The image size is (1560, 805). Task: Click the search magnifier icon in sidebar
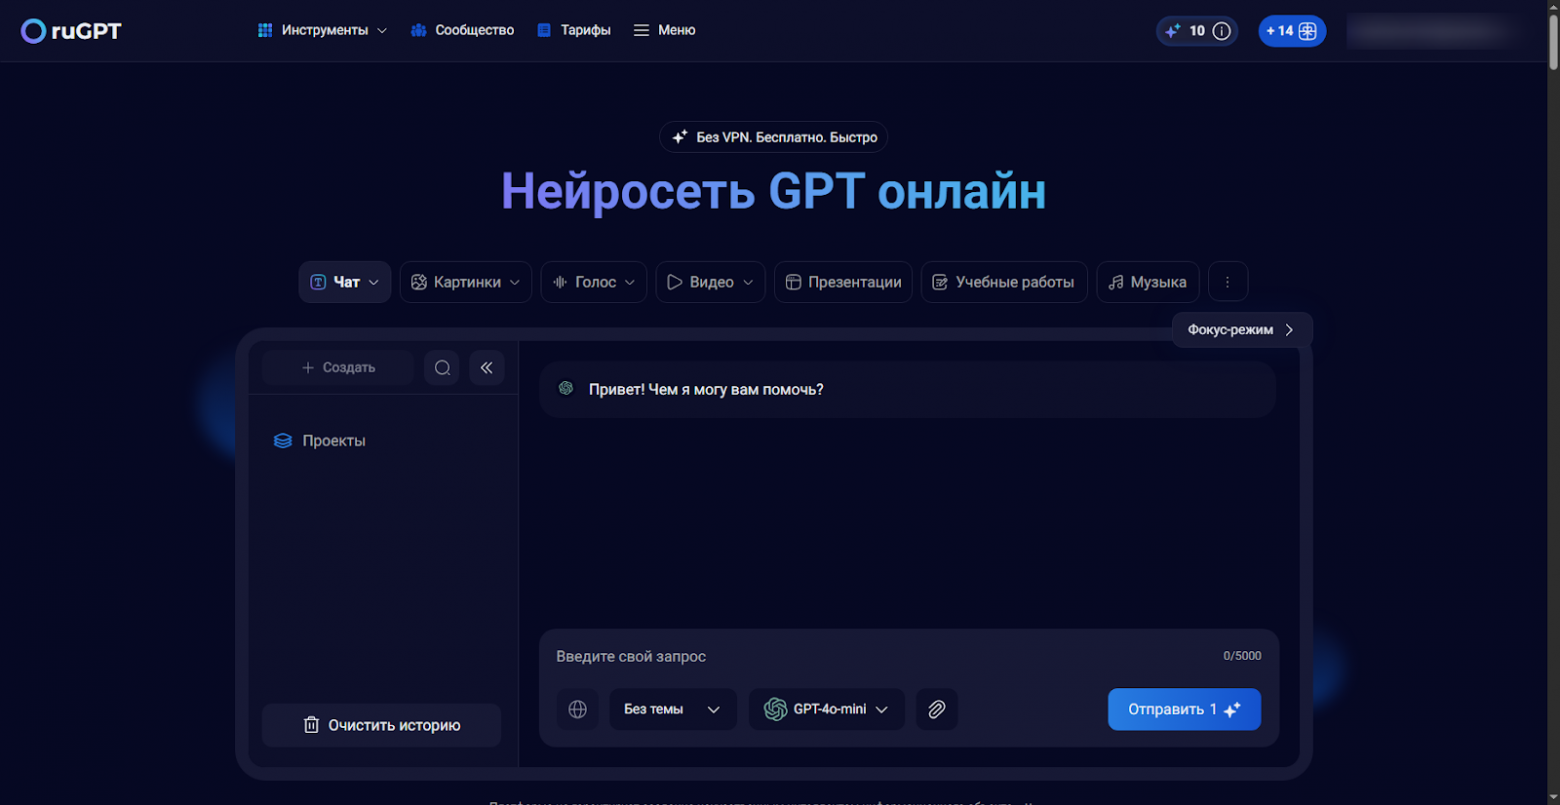pyautogui.click(x=442, y=367)
